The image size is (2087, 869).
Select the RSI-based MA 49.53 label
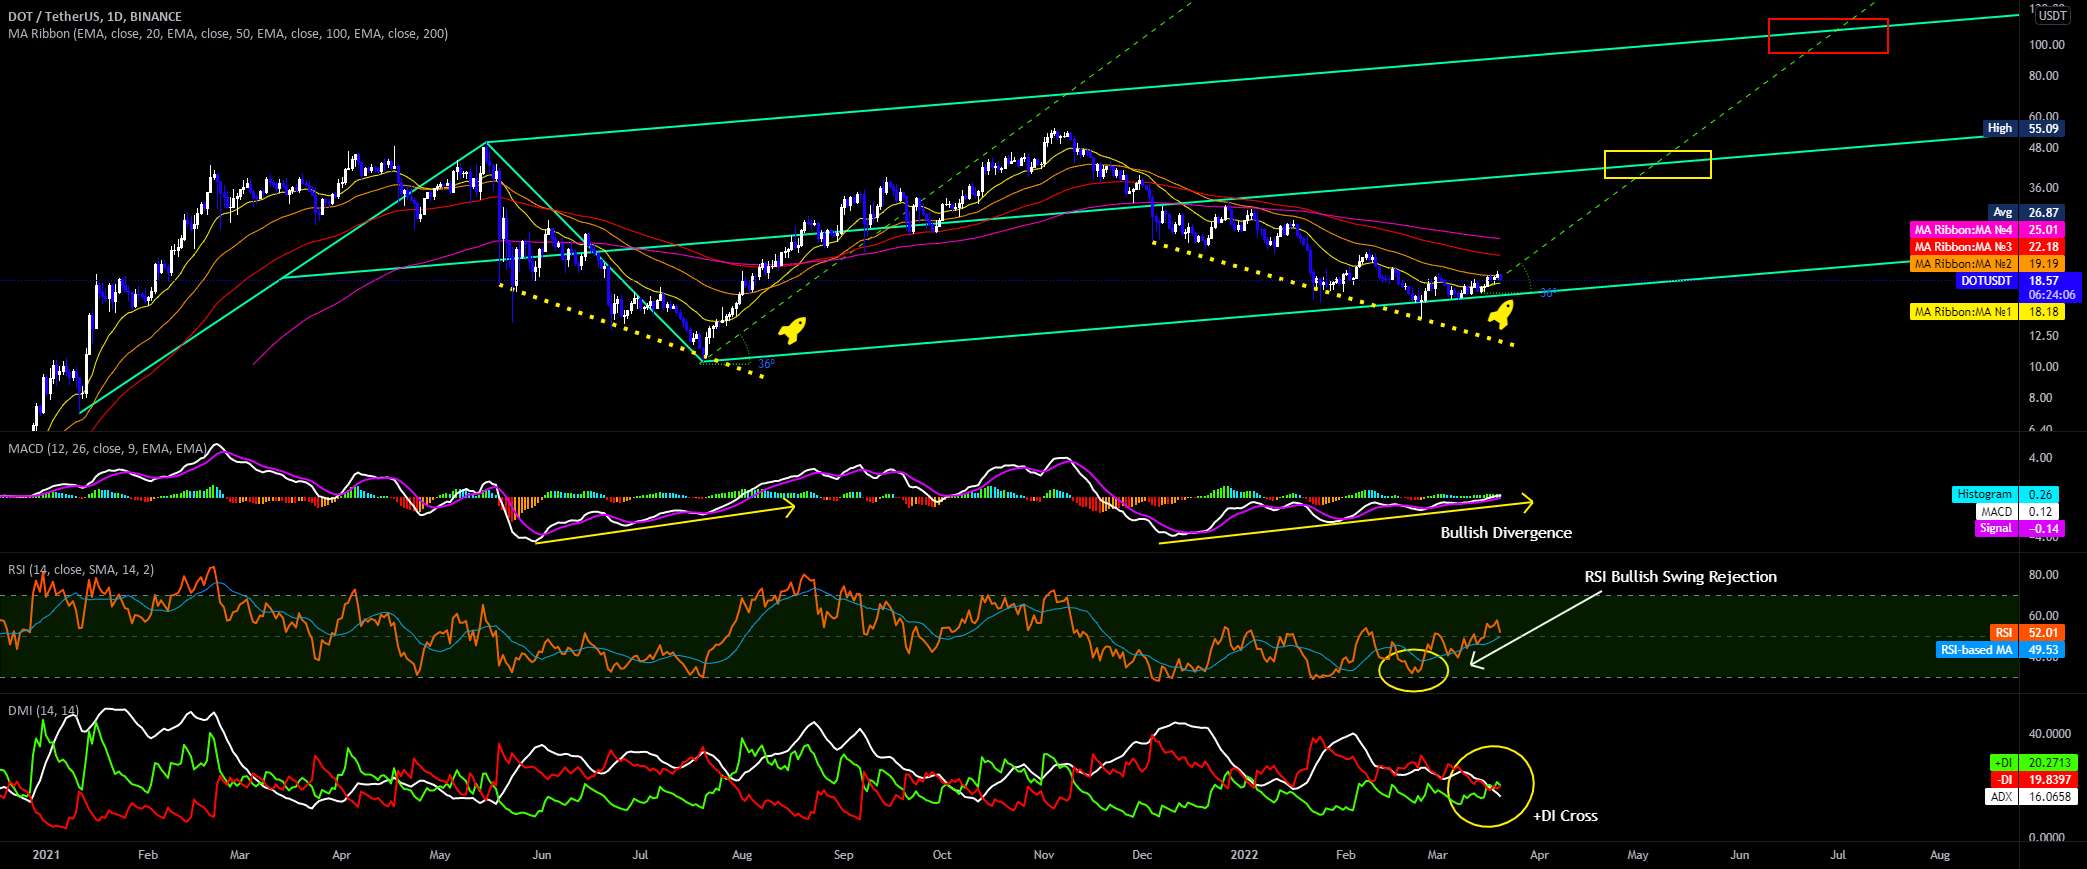(x=2001, y=650)
